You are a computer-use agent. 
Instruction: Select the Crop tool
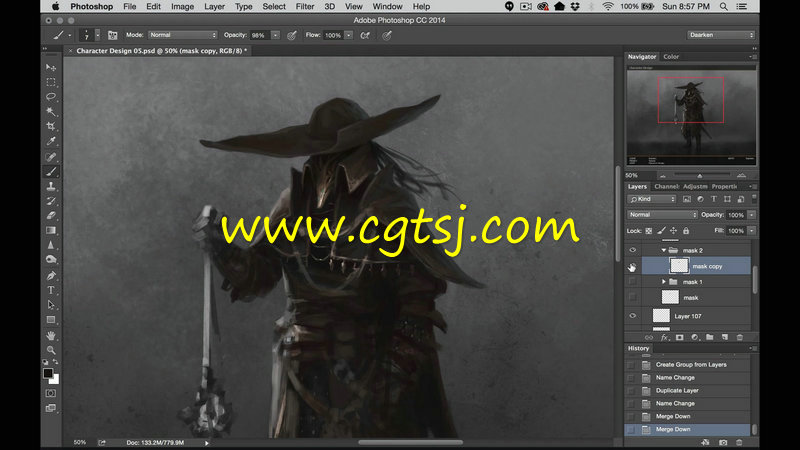[x=51, y=126]
